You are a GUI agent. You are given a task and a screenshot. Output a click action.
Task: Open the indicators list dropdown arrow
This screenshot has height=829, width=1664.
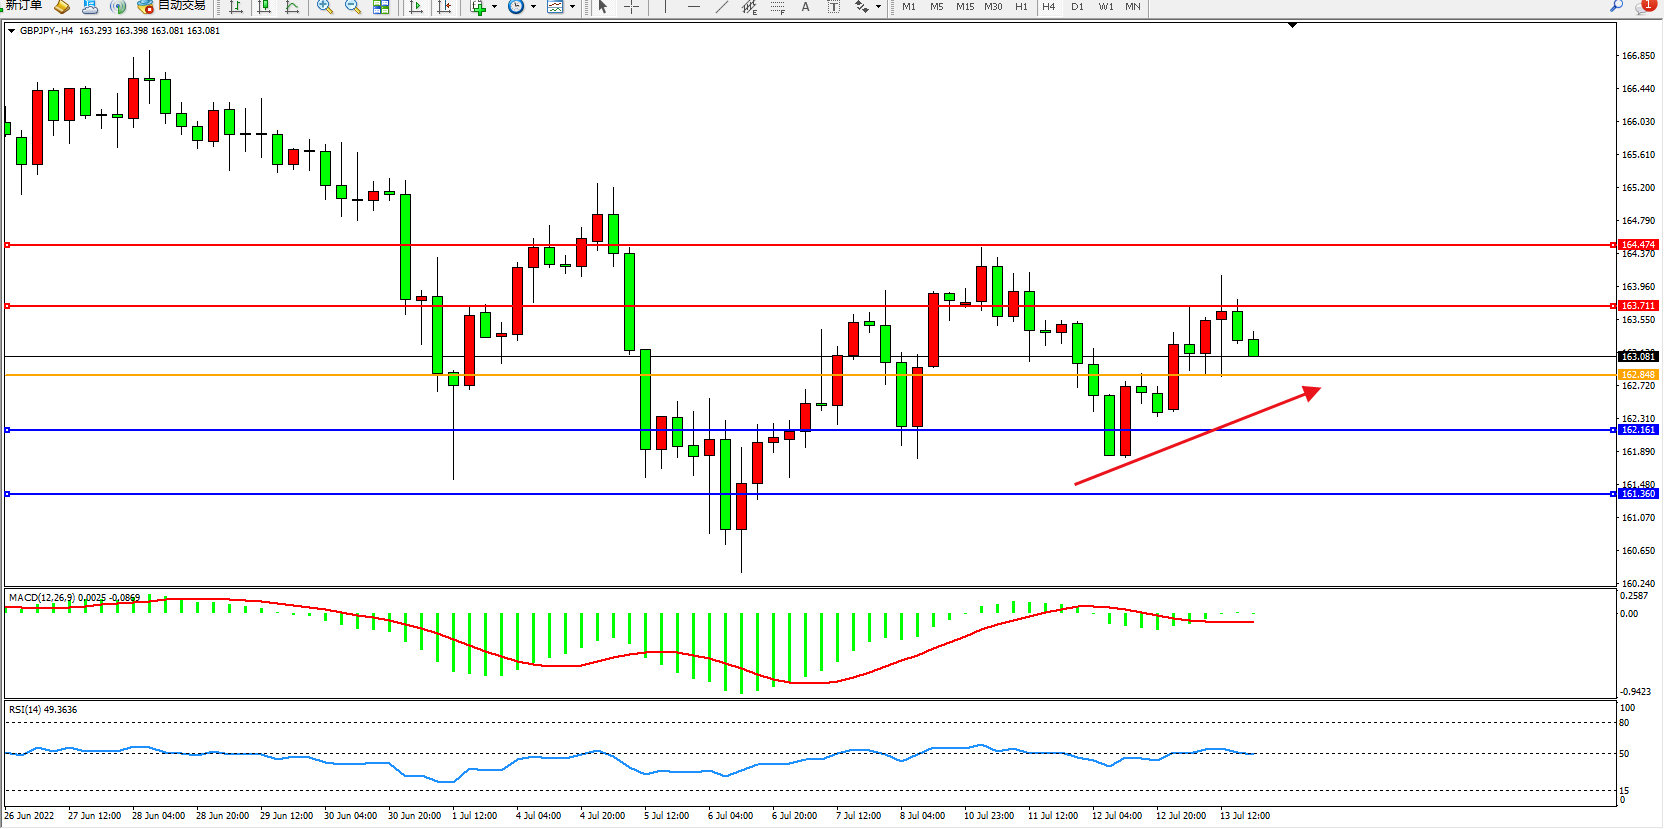[494, 7]
